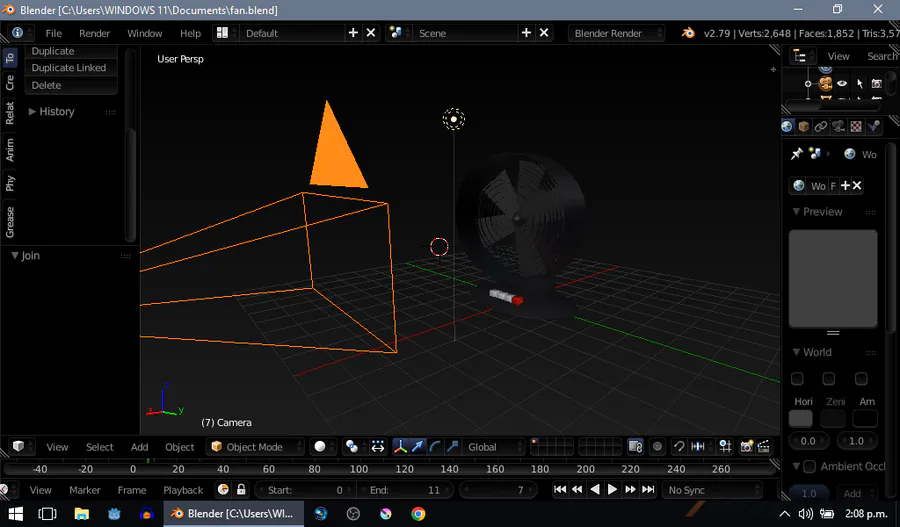Browse World data globe icon
900x527 pixels.
click(798, 185)
